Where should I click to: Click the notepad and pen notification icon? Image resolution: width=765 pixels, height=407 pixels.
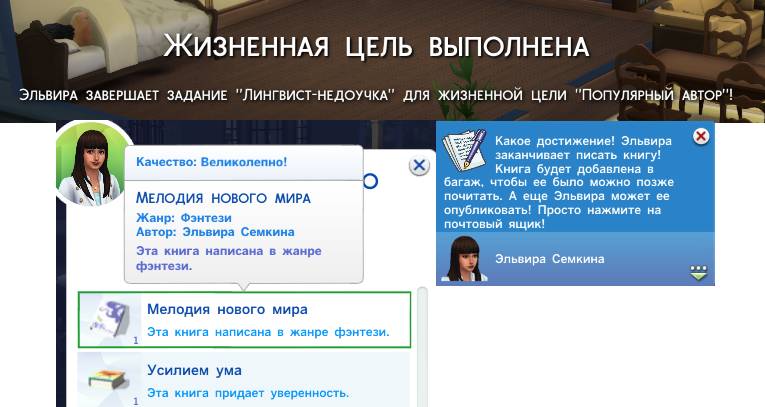click(x=464, y=149)
